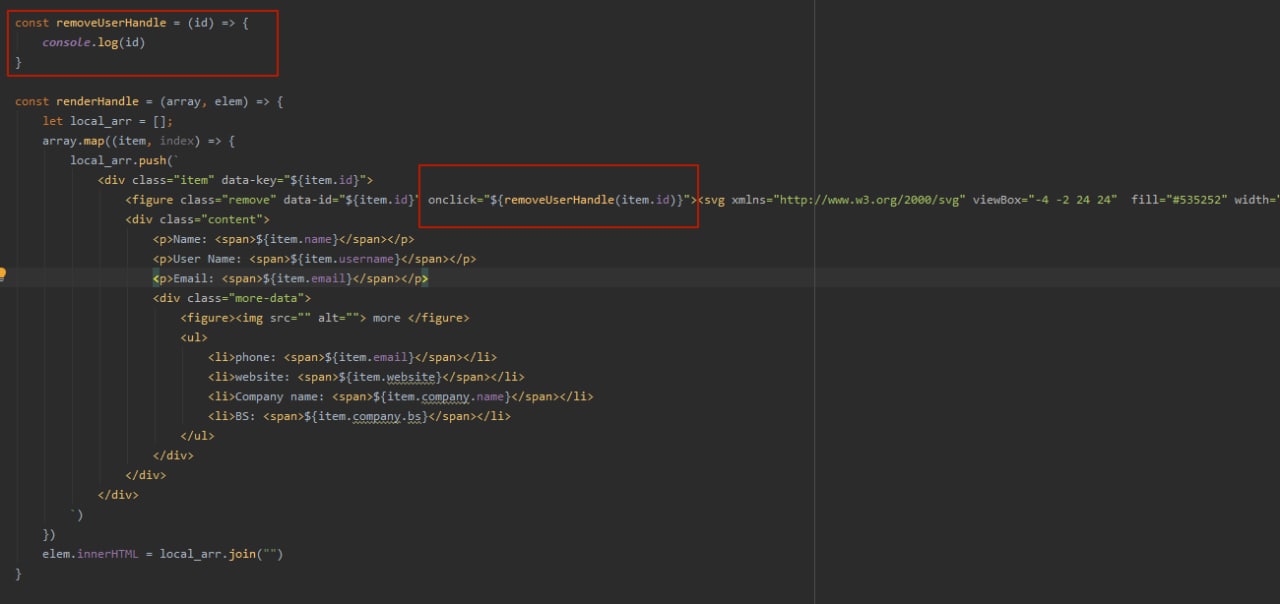Click the 'let local_arr = [];' line
The image size is (1280, 604).
pos(108,121)
